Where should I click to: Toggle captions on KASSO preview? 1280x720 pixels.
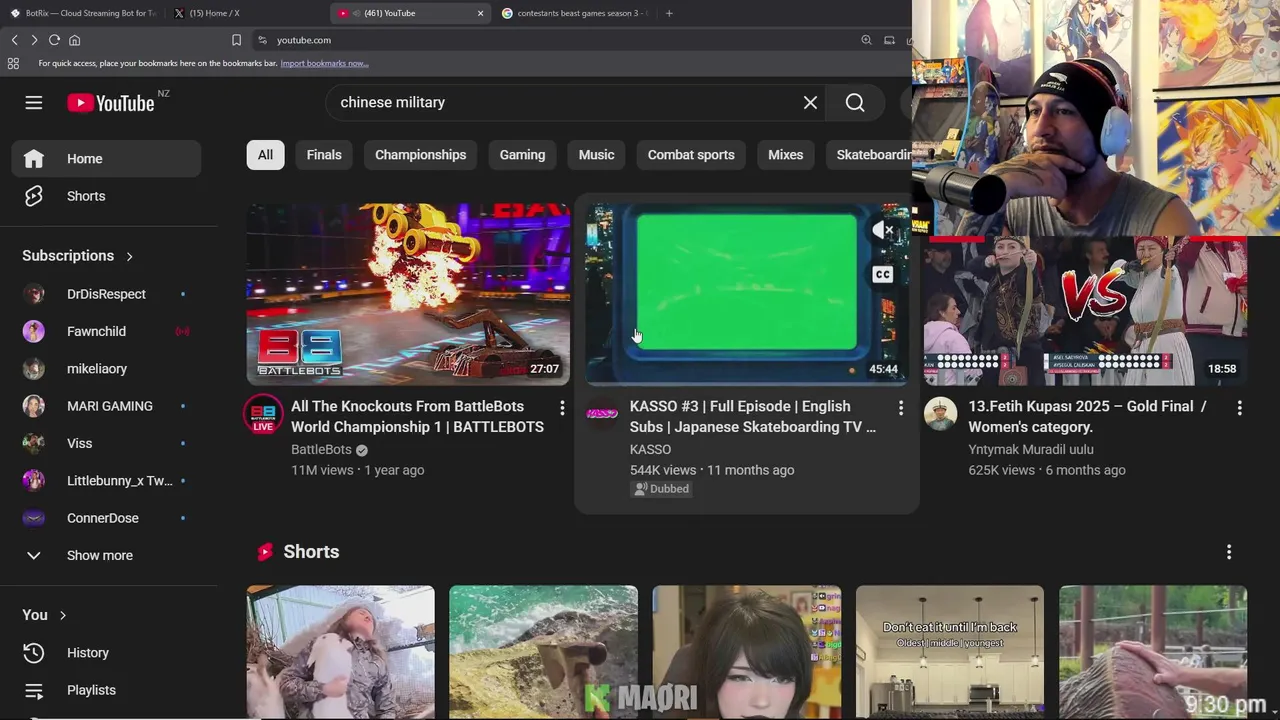(882, 275)
